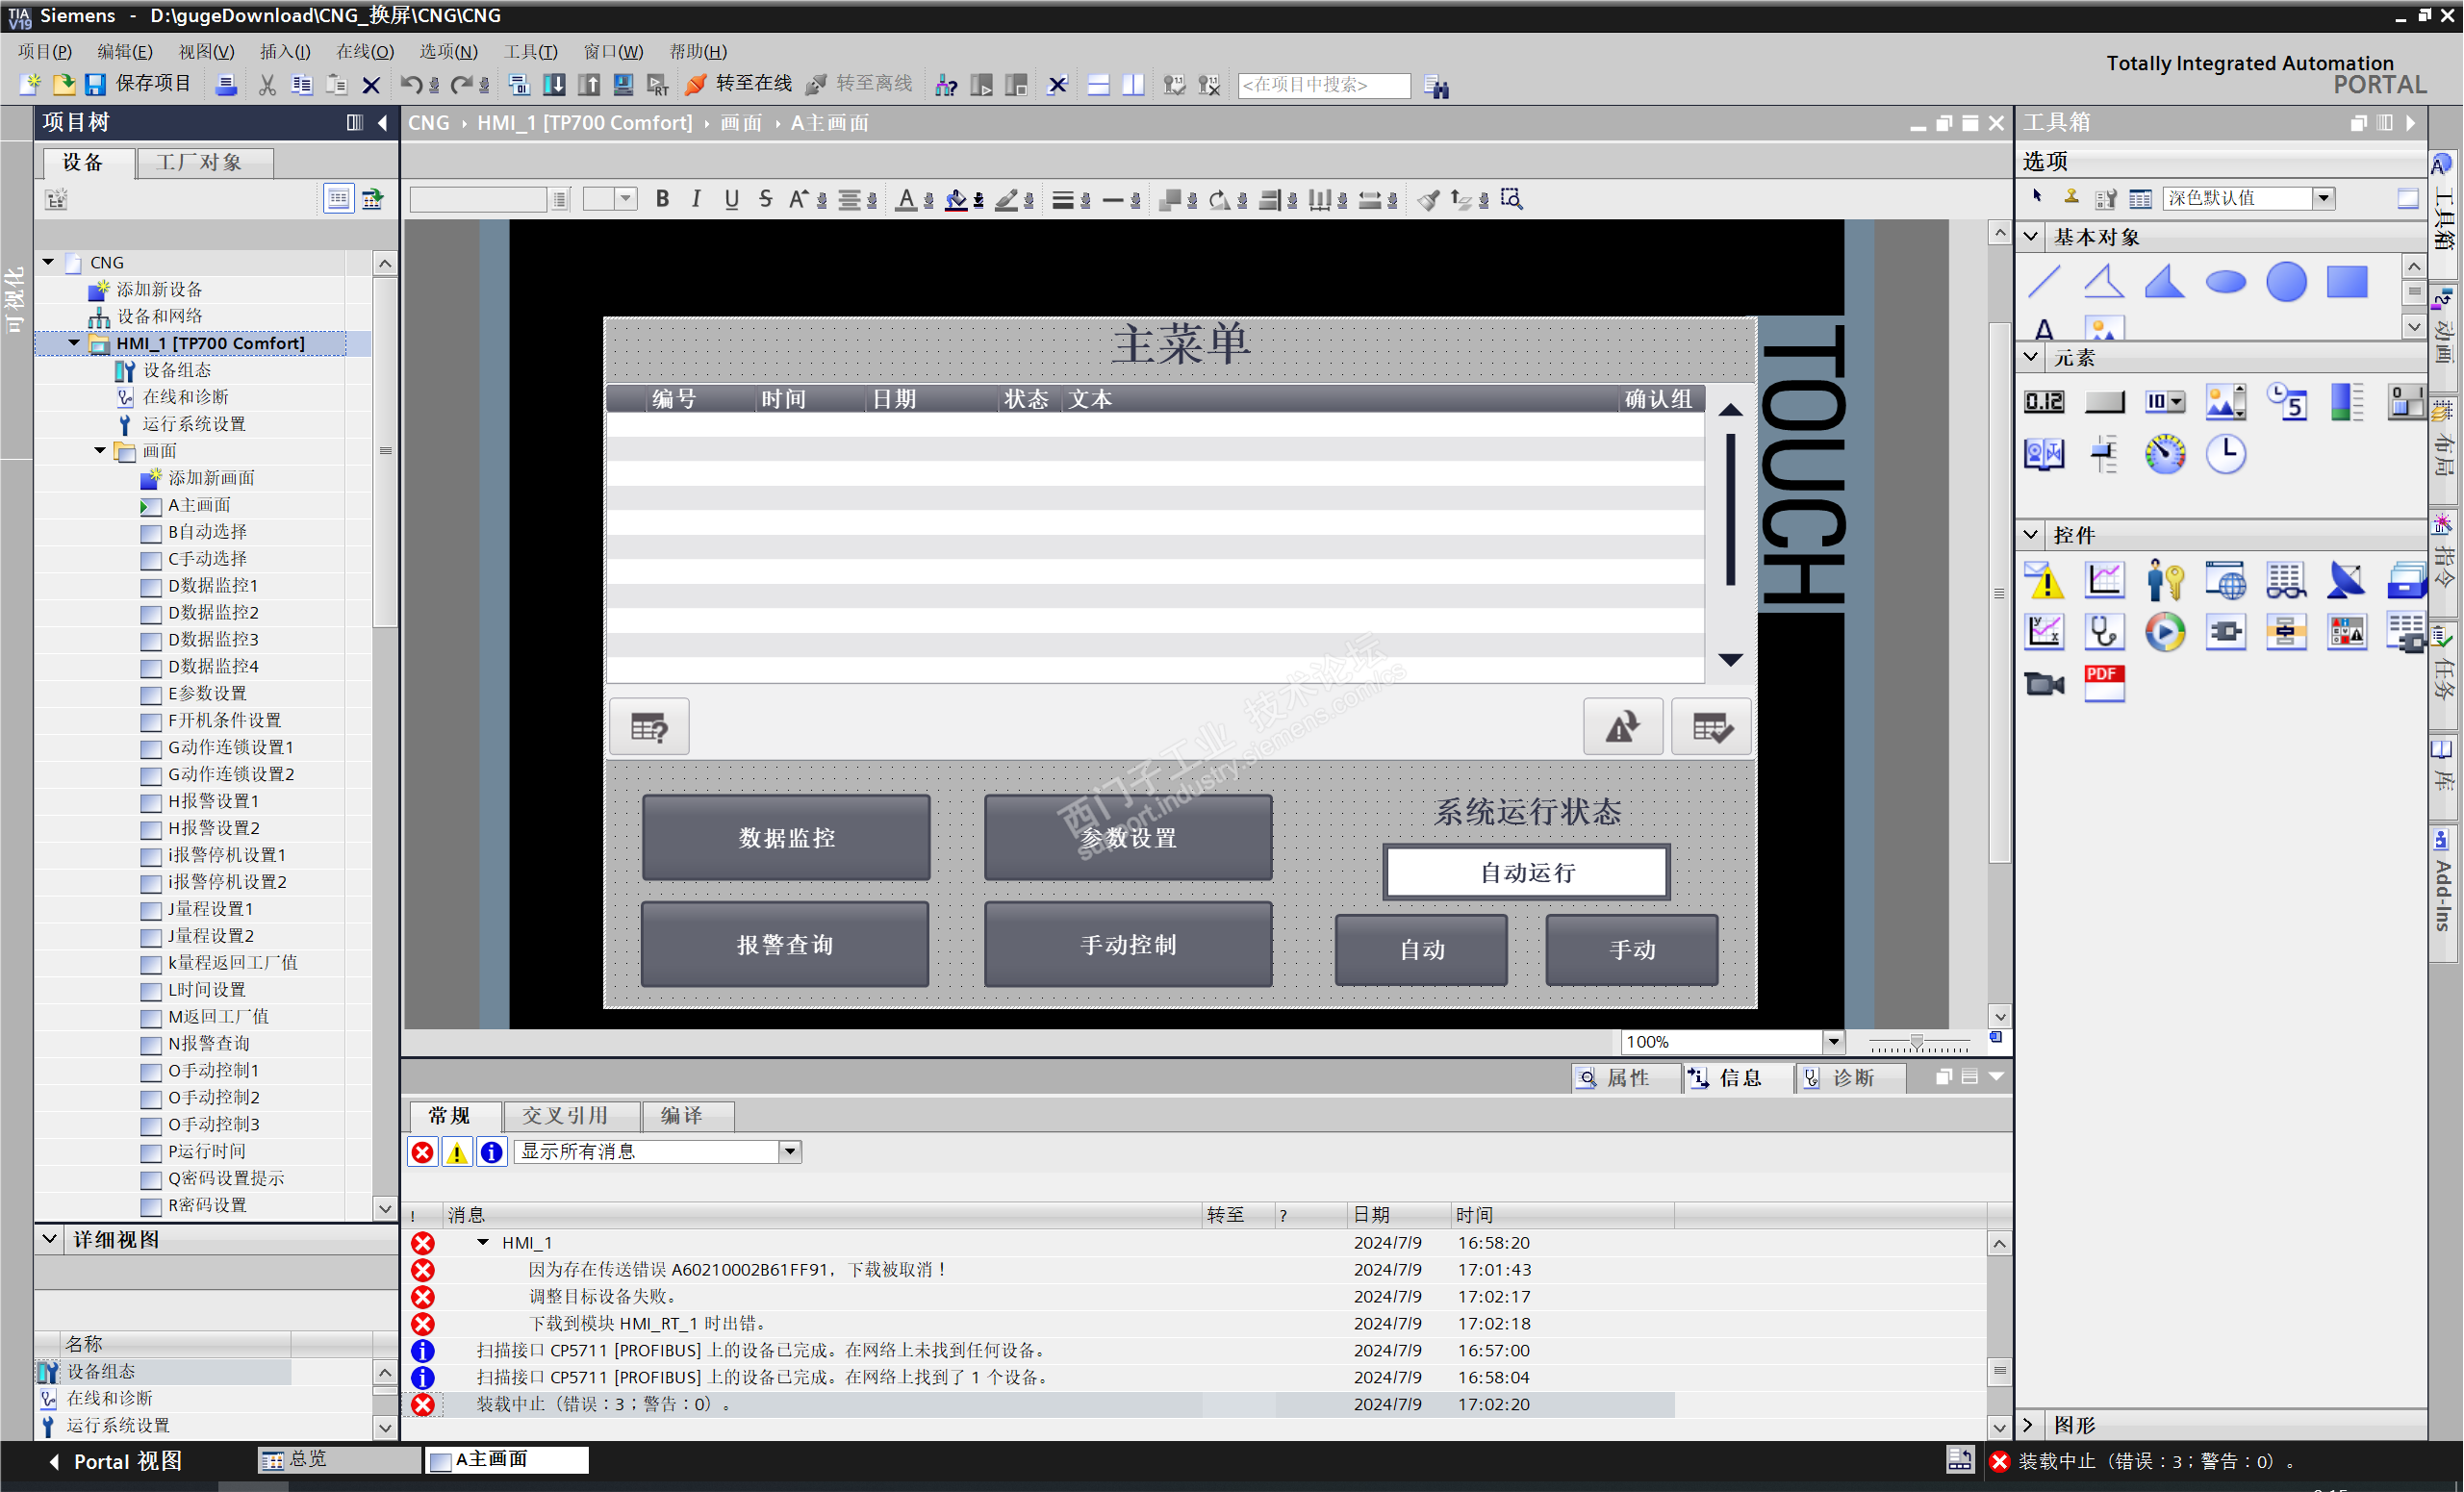Viewport: 2464px width, 1492px height.
Task: Open the message display filter dropdown
Action: pos(790,1152)
